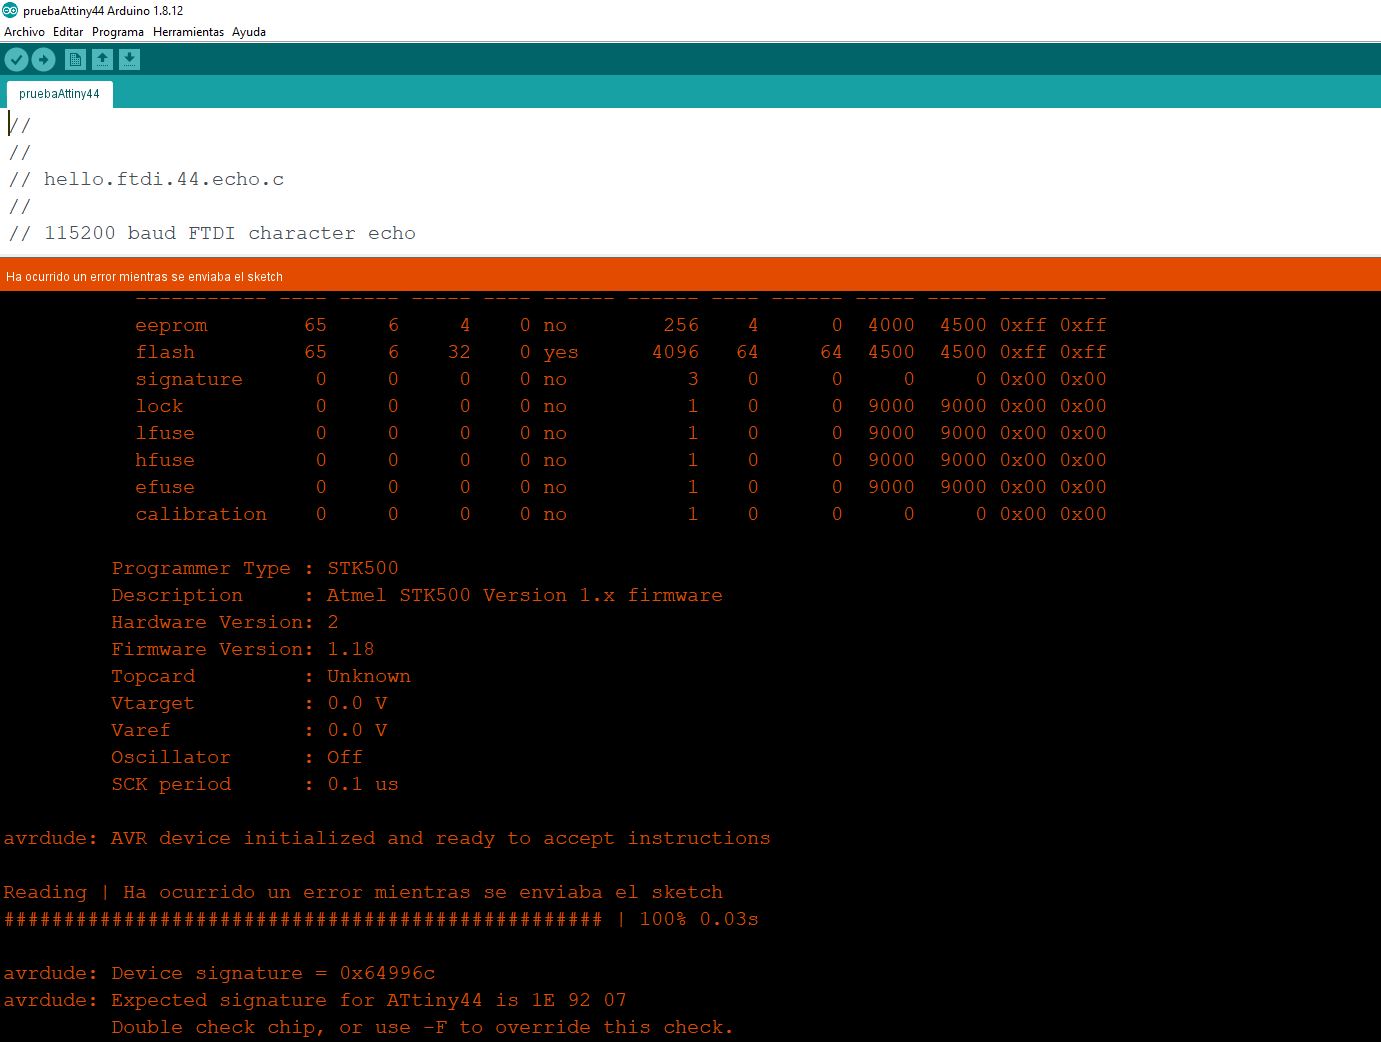Select the pruebaAttiny44 sketch tab
This screenshot has width=1381, height=1042.
point(59,94)
